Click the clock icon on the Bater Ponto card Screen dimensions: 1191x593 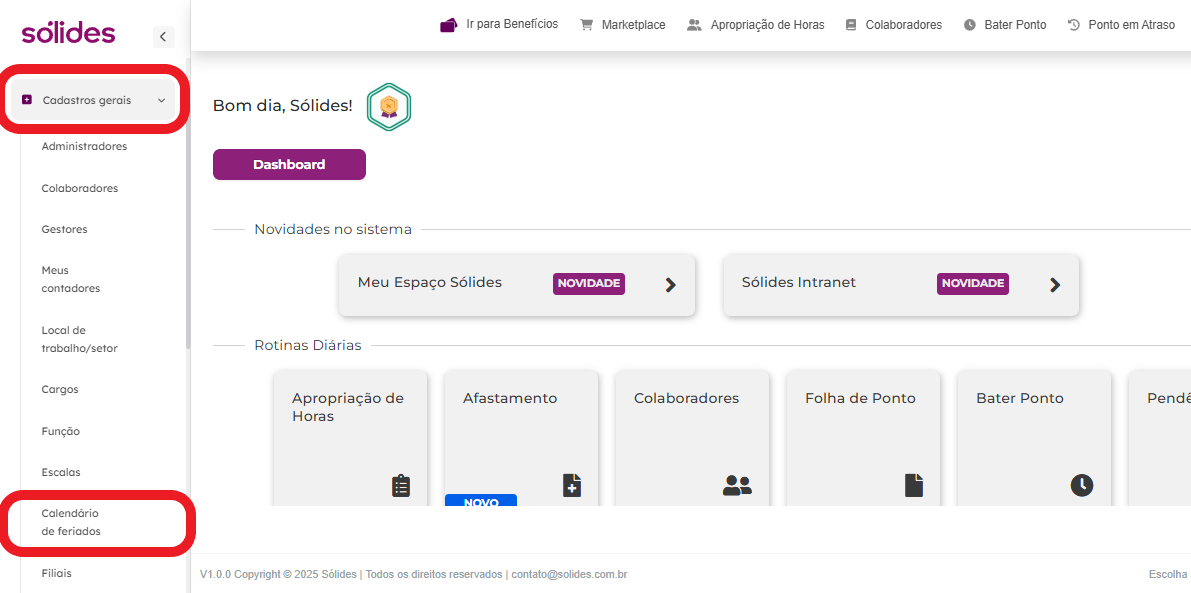click(x=1082, y=485)
